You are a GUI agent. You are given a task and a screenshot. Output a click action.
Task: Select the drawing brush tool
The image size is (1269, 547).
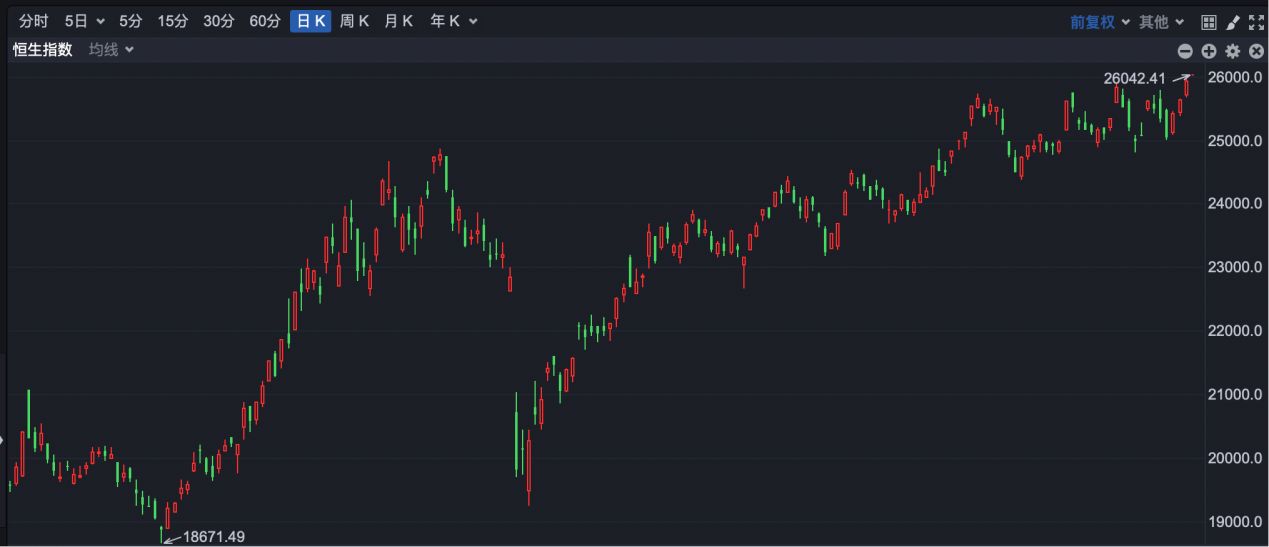(1233, 22)
